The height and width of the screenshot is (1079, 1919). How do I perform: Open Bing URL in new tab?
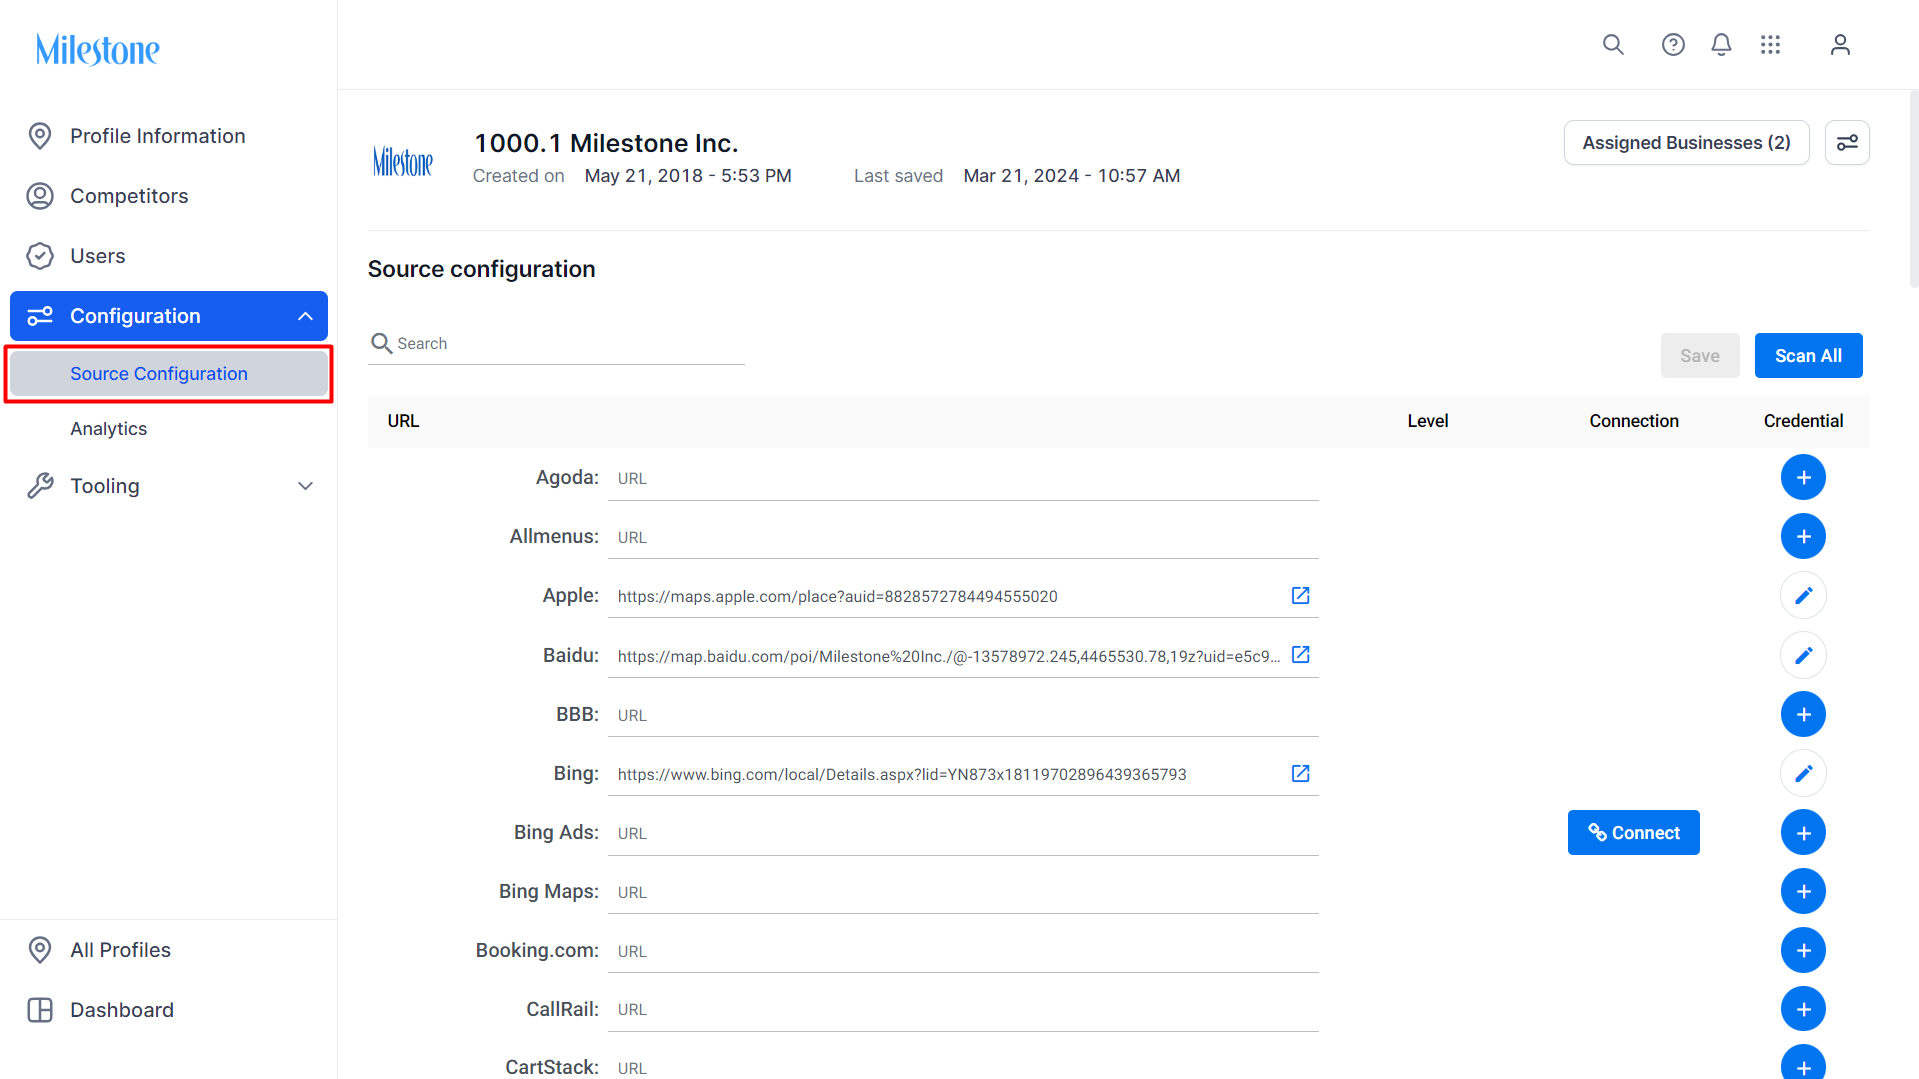pyautogui.click(x=1300, y=773)
